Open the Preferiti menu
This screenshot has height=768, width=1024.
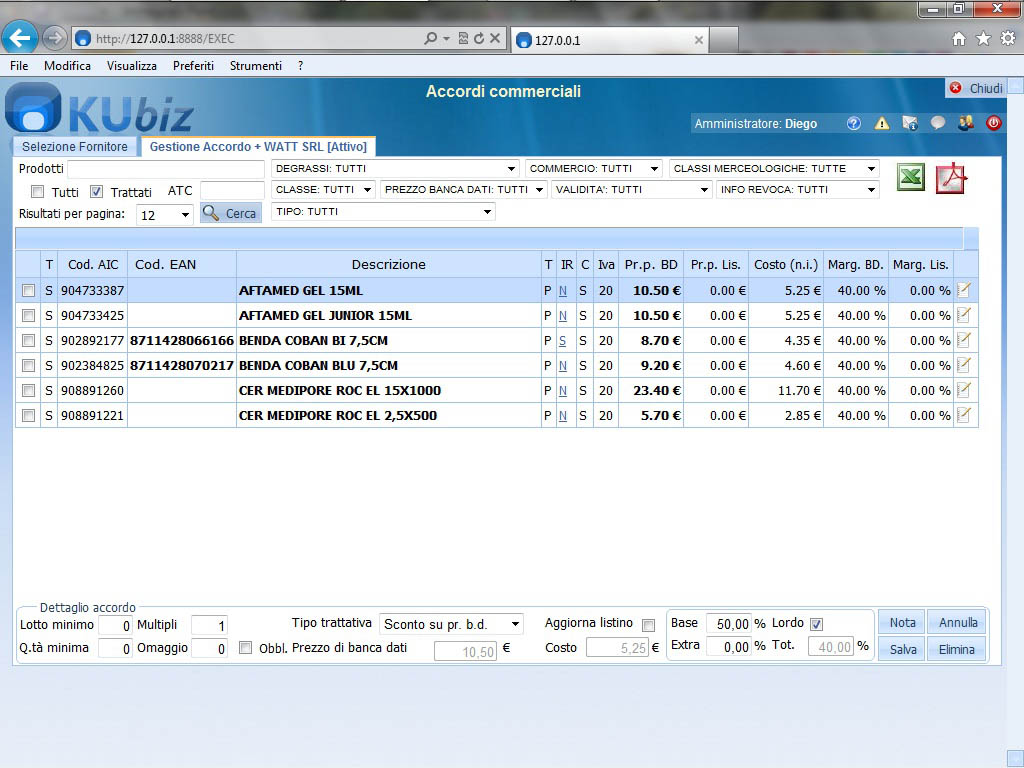[193, 66]
